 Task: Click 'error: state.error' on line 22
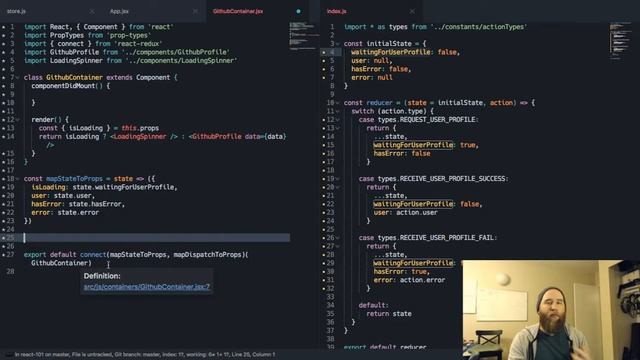click(x=65, y=213)
